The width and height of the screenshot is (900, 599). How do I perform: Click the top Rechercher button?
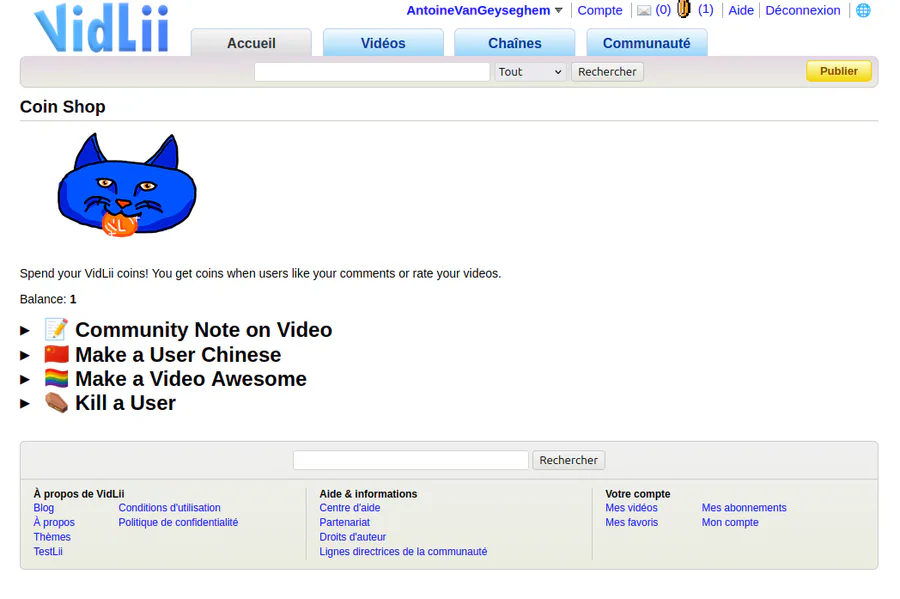click(607, 72)
